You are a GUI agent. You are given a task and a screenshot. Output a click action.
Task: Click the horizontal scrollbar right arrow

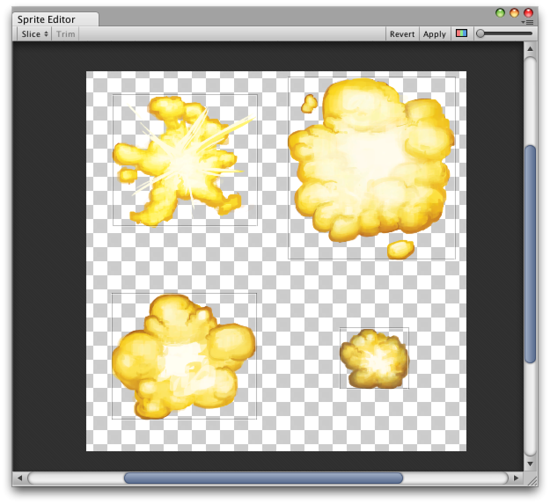pyautogui.click(x=516, y=478)
